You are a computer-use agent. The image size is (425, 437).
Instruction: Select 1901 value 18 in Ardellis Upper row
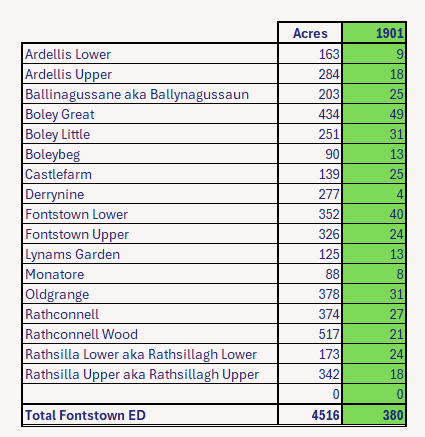(374, 74)
